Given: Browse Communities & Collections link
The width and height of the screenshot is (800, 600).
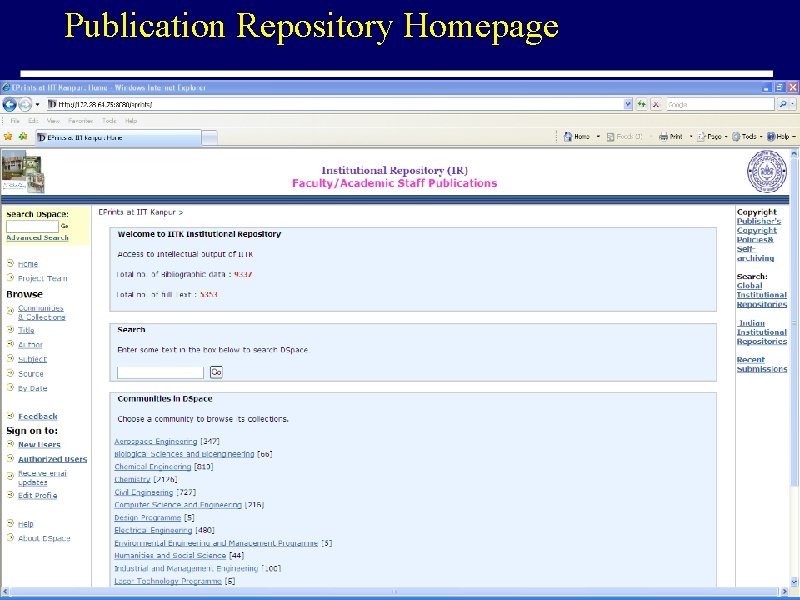Looking at the screenshot, I should click(x=41, y=313).
